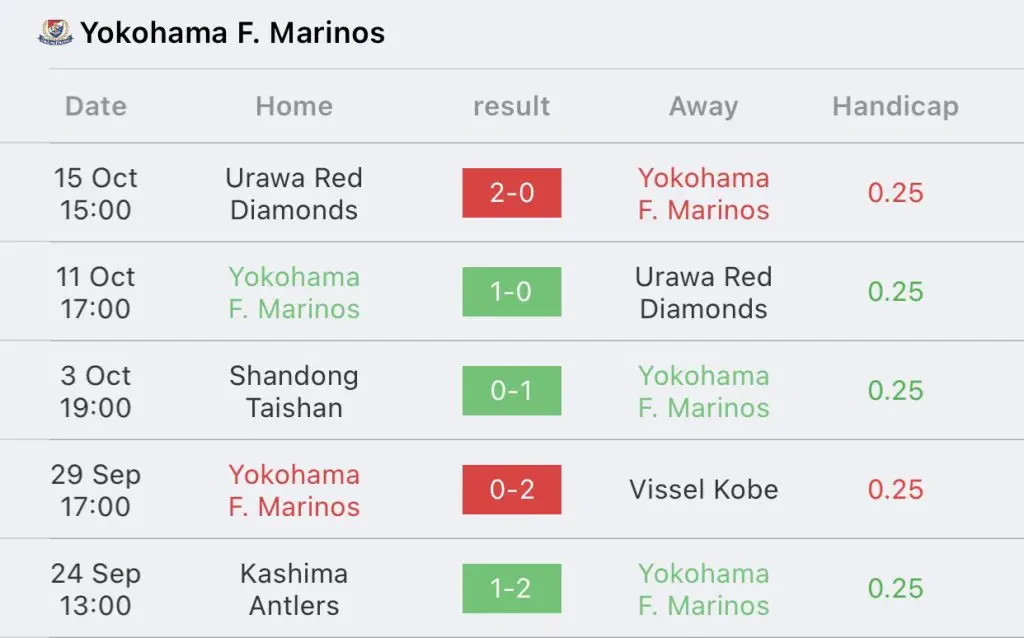Open the green 1-0 result badge
Image resolution: width=1024 pixels, height=638 pixels.
[x=511, y=291]
